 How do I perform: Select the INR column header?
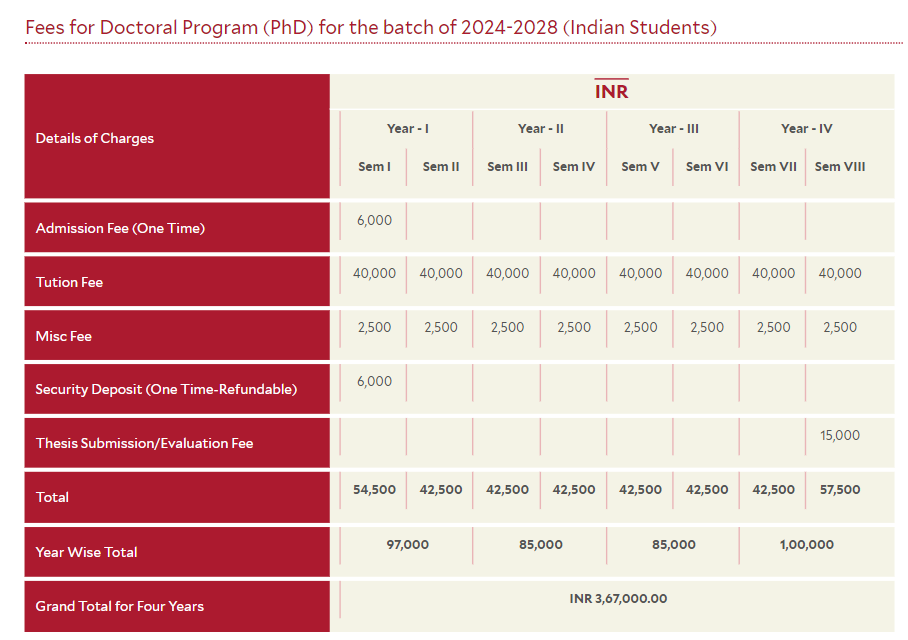coord(612,90)
